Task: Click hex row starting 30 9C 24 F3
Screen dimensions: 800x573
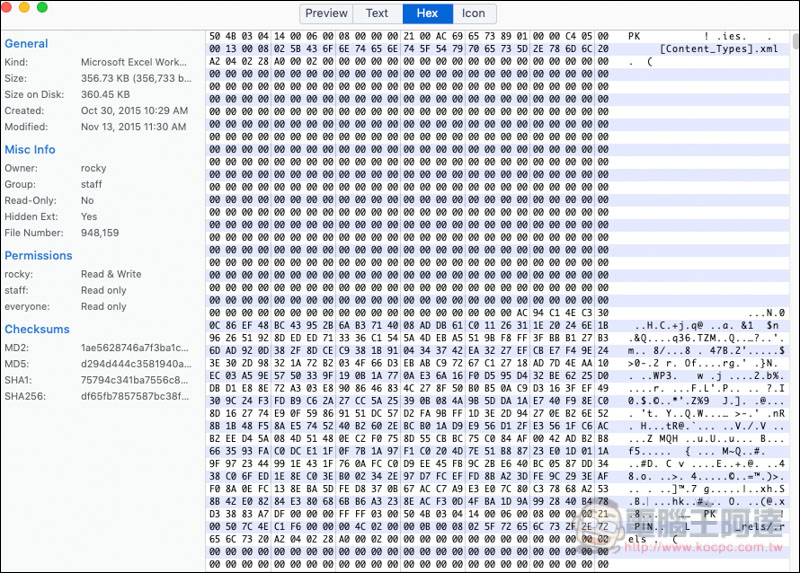Action: point(409,401)
